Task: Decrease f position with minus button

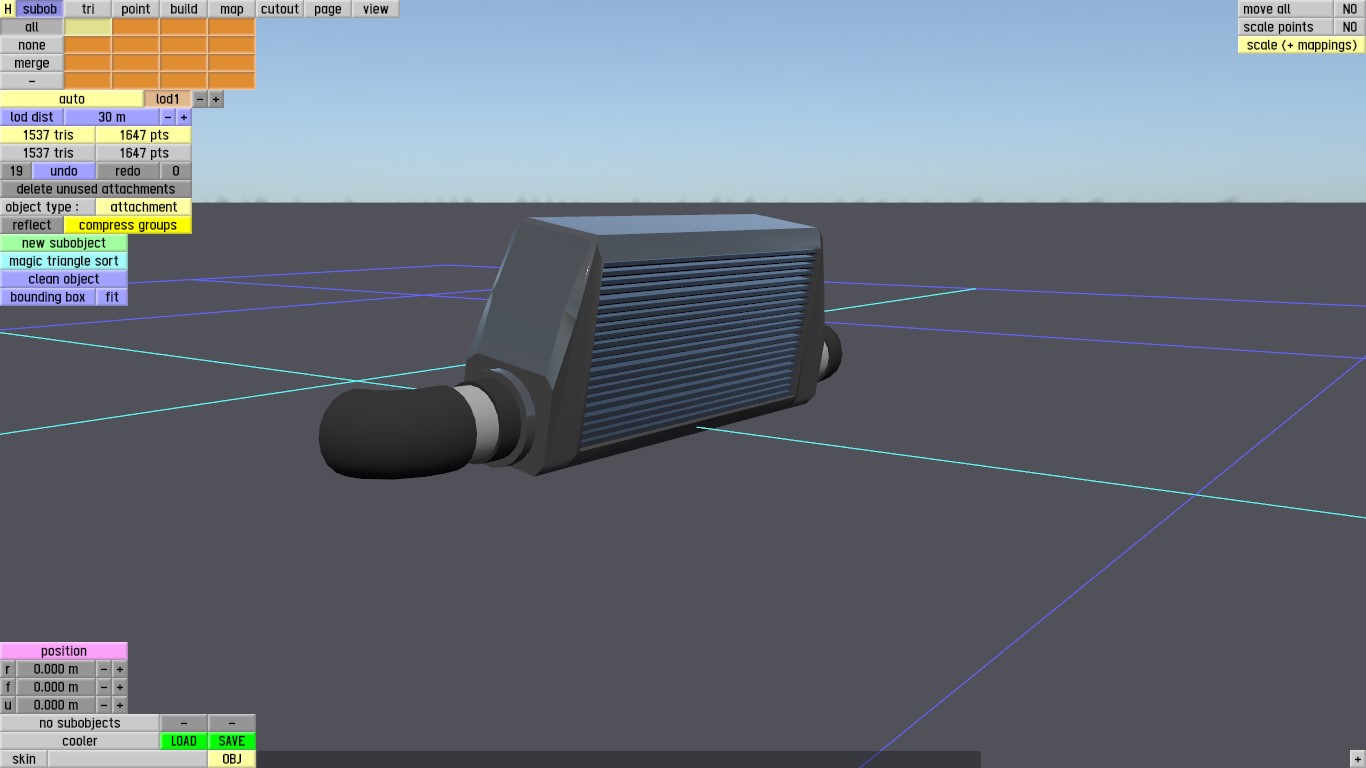Action: (104, 687)
